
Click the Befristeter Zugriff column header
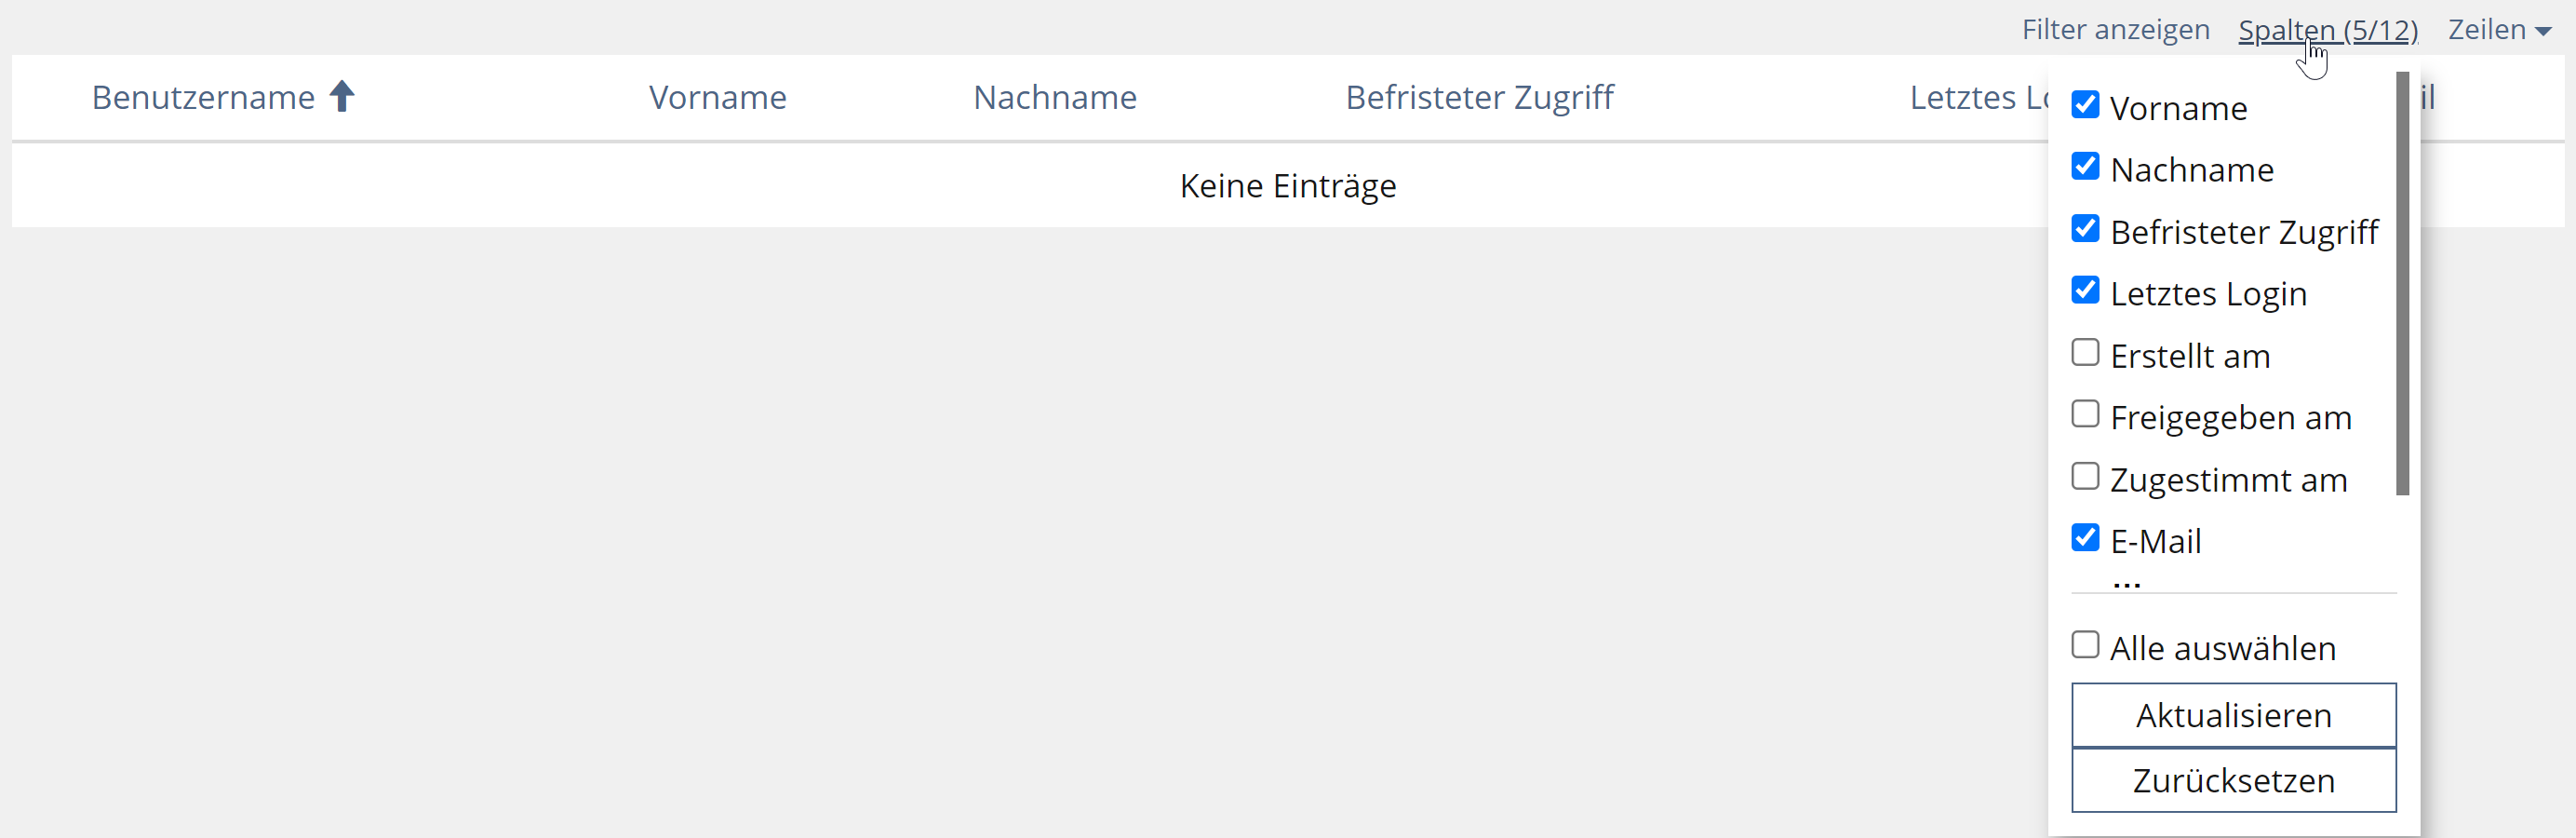[1479, 98]
